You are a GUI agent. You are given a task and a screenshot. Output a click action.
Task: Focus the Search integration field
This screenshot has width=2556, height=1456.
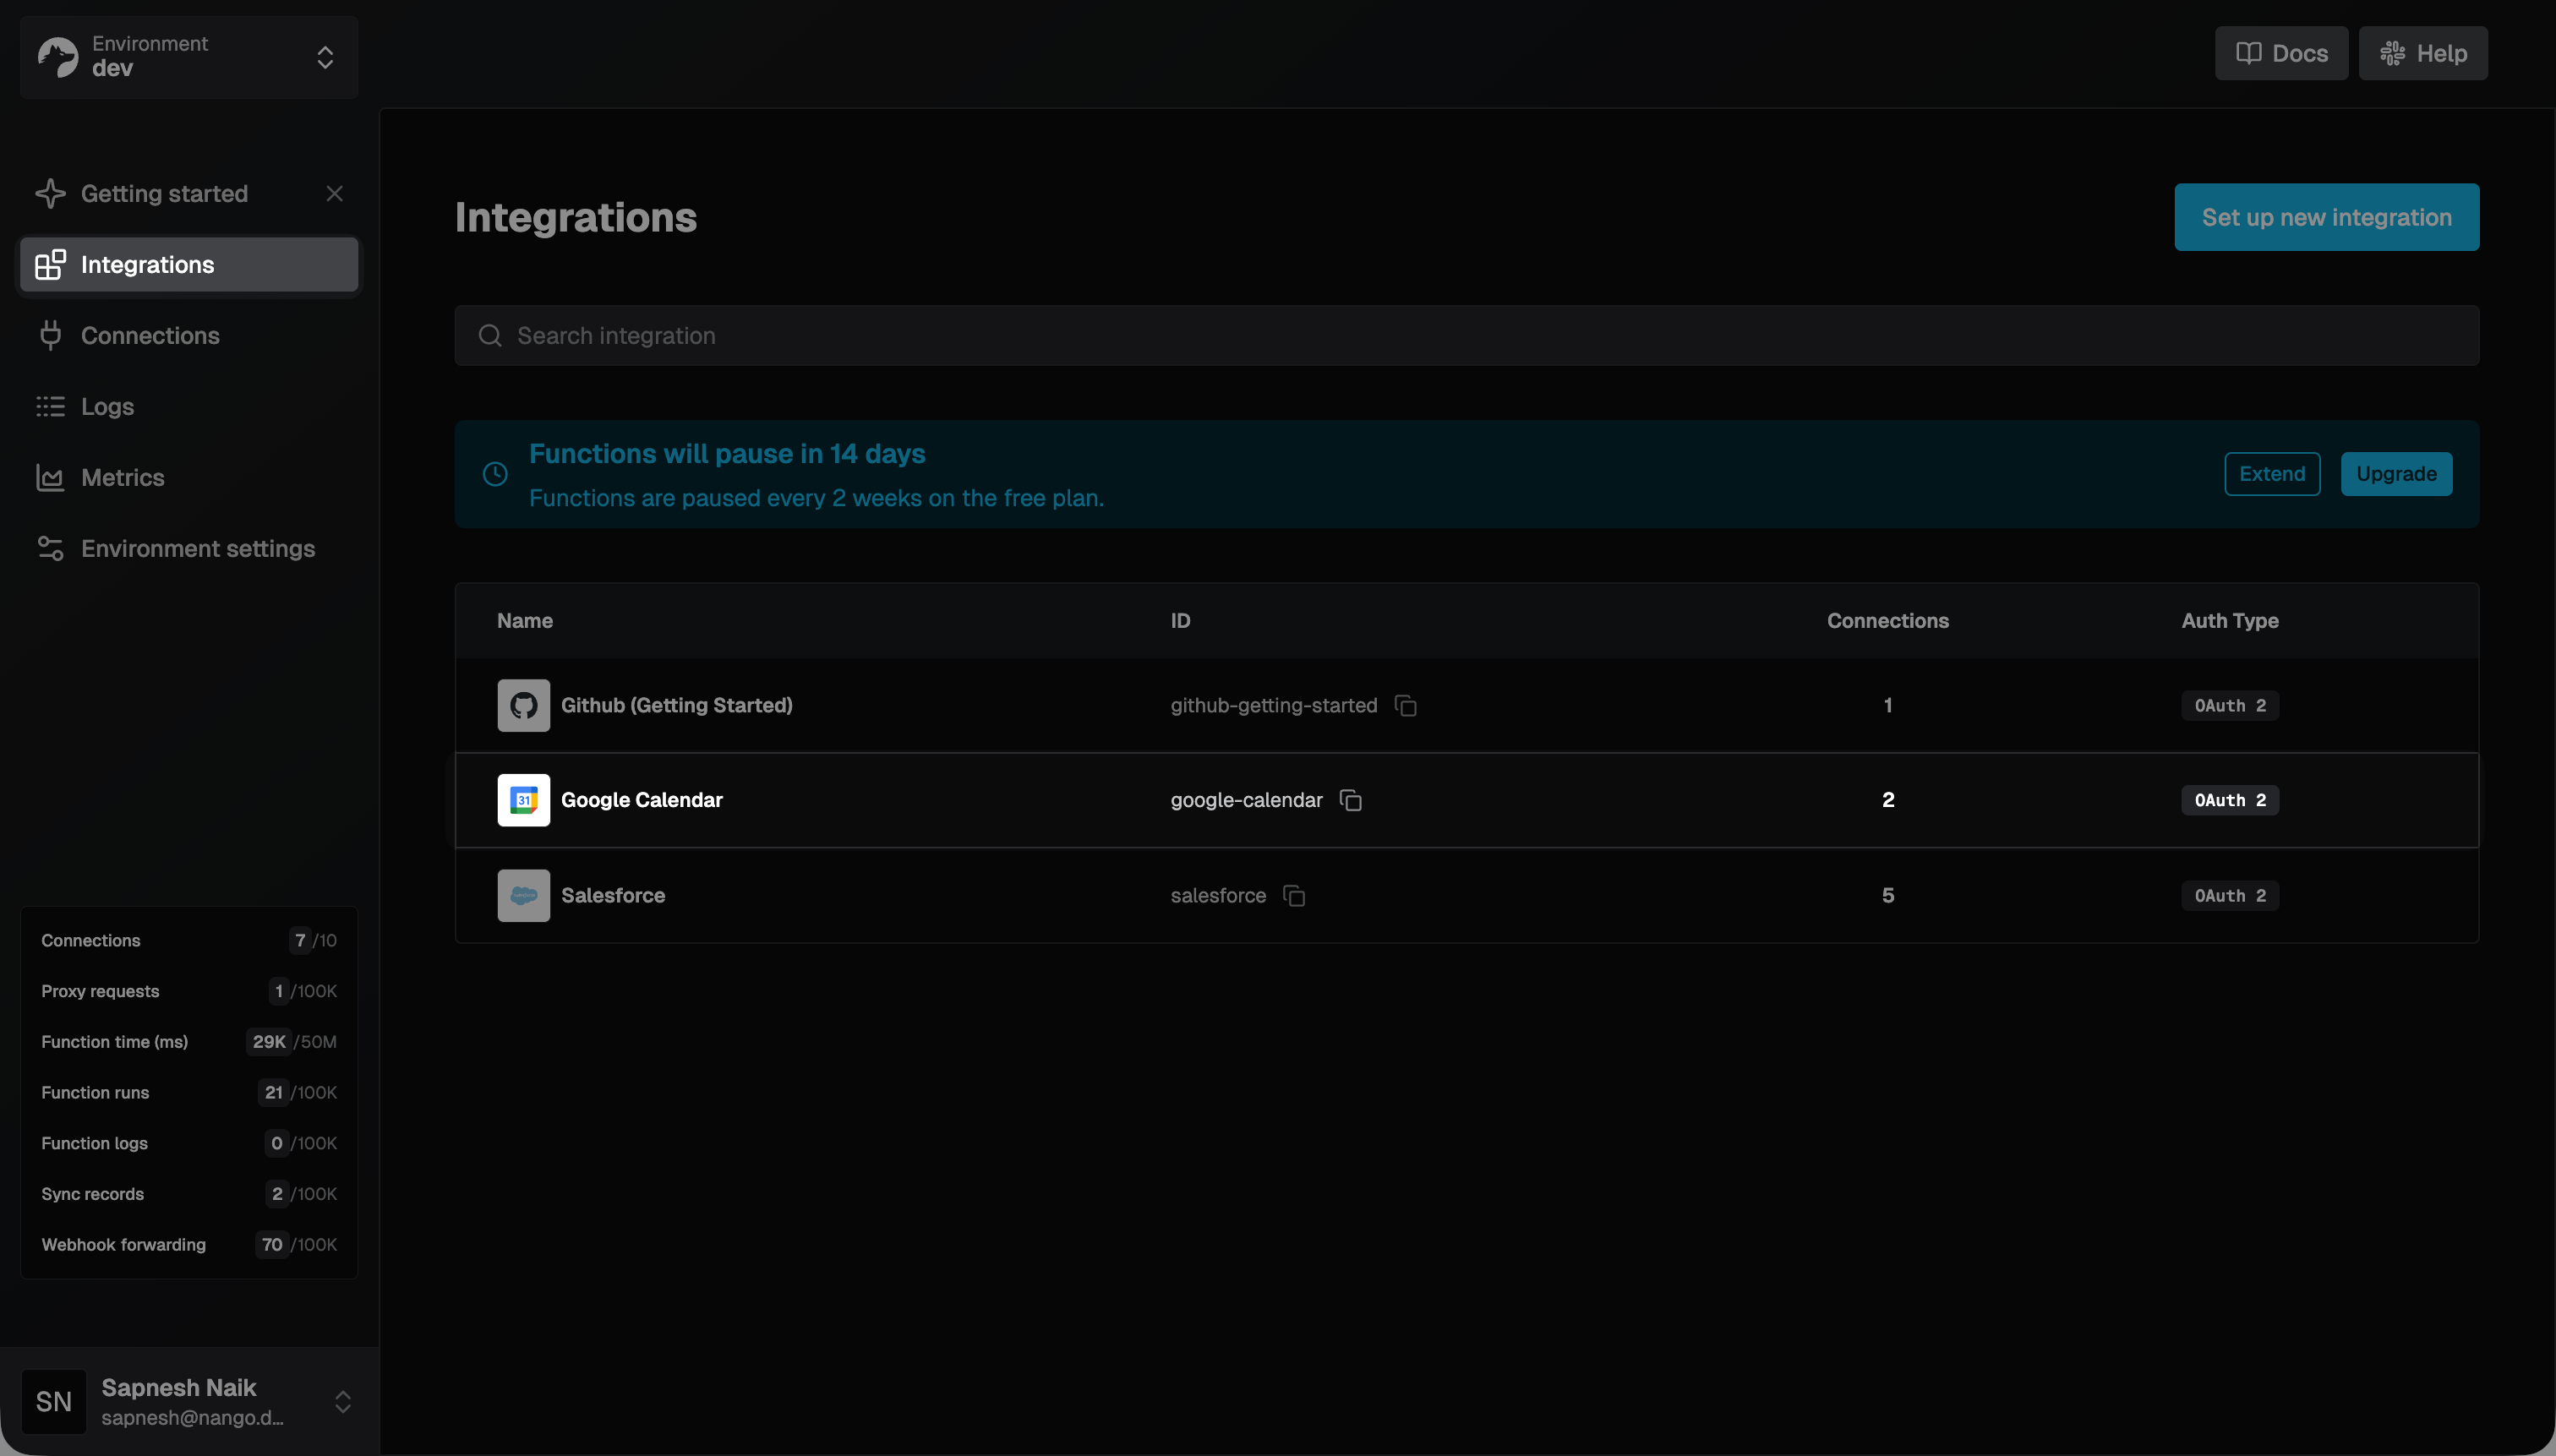click(1466, 336)
